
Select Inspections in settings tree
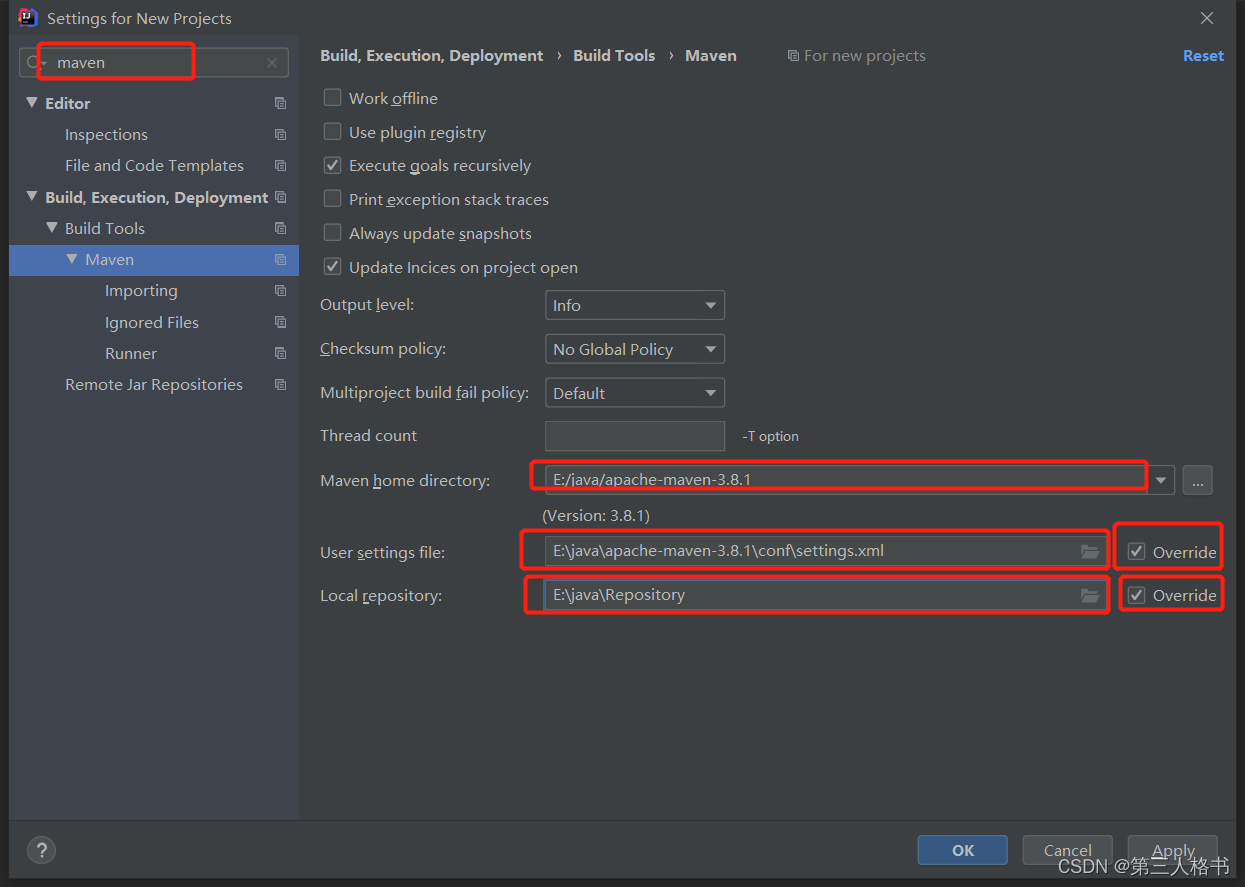pos(106,134)
